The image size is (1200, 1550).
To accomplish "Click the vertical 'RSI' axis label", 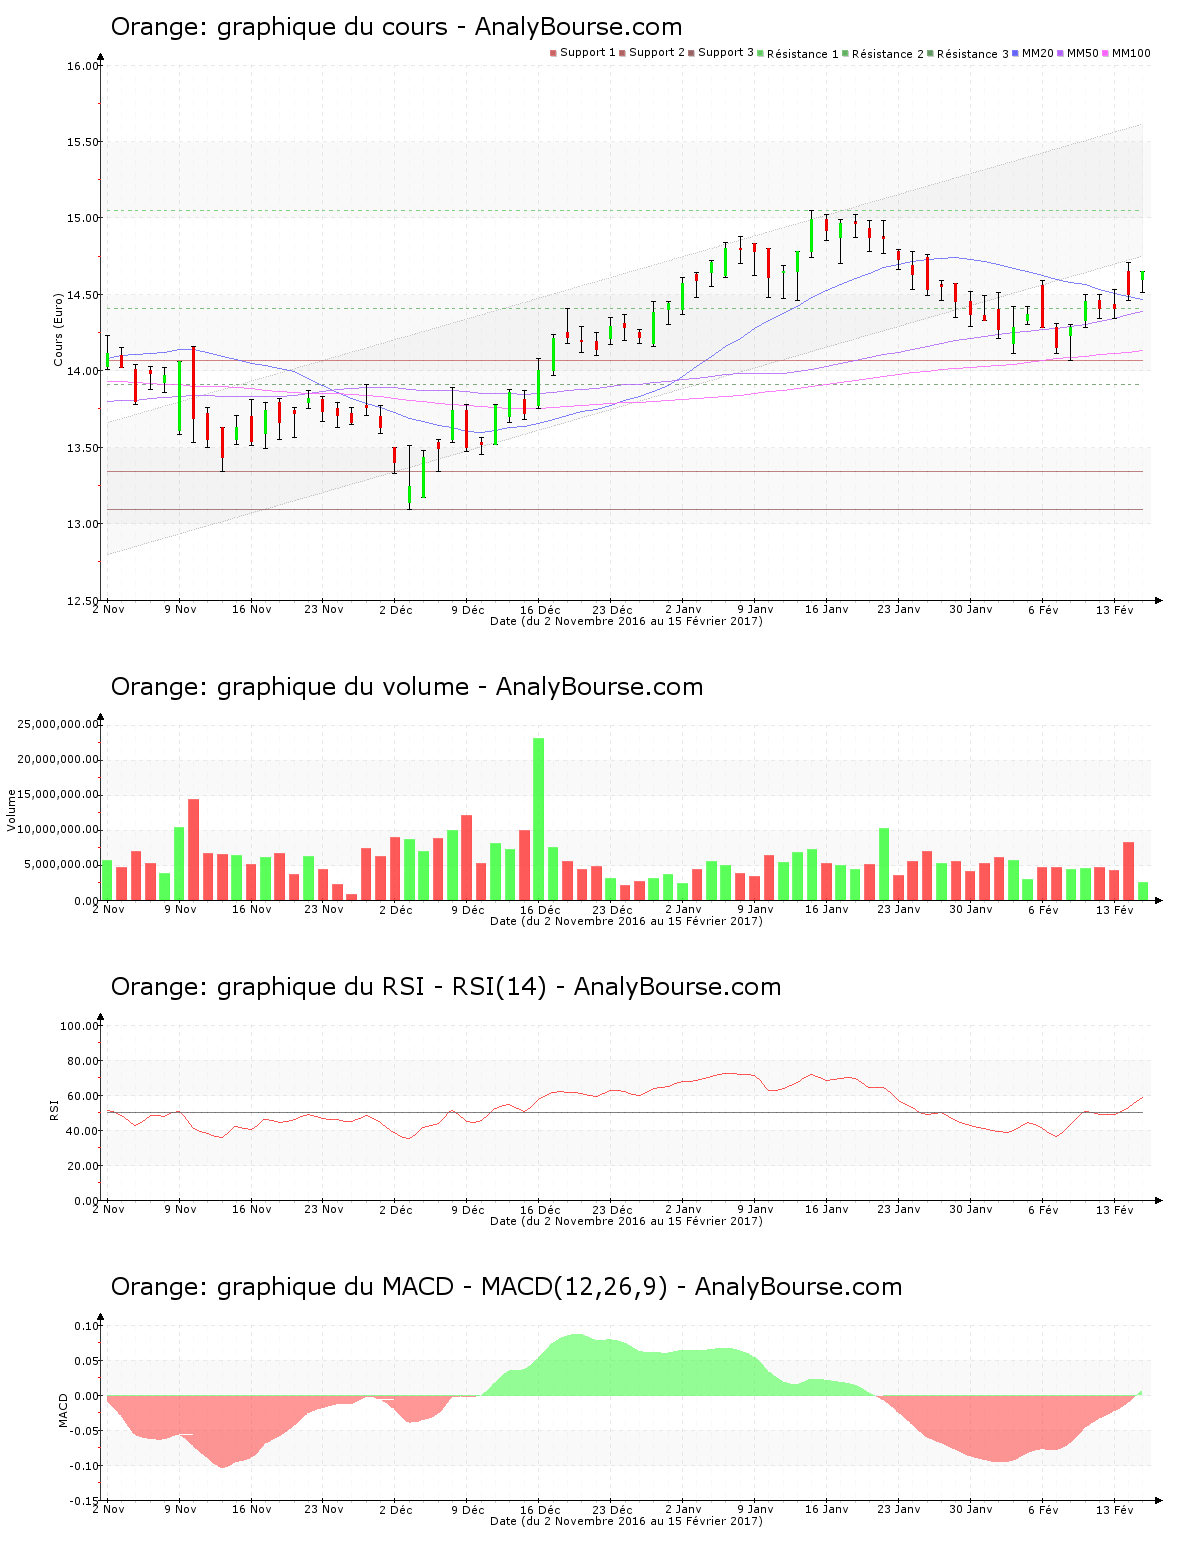I will click(x=54, y=1109).
